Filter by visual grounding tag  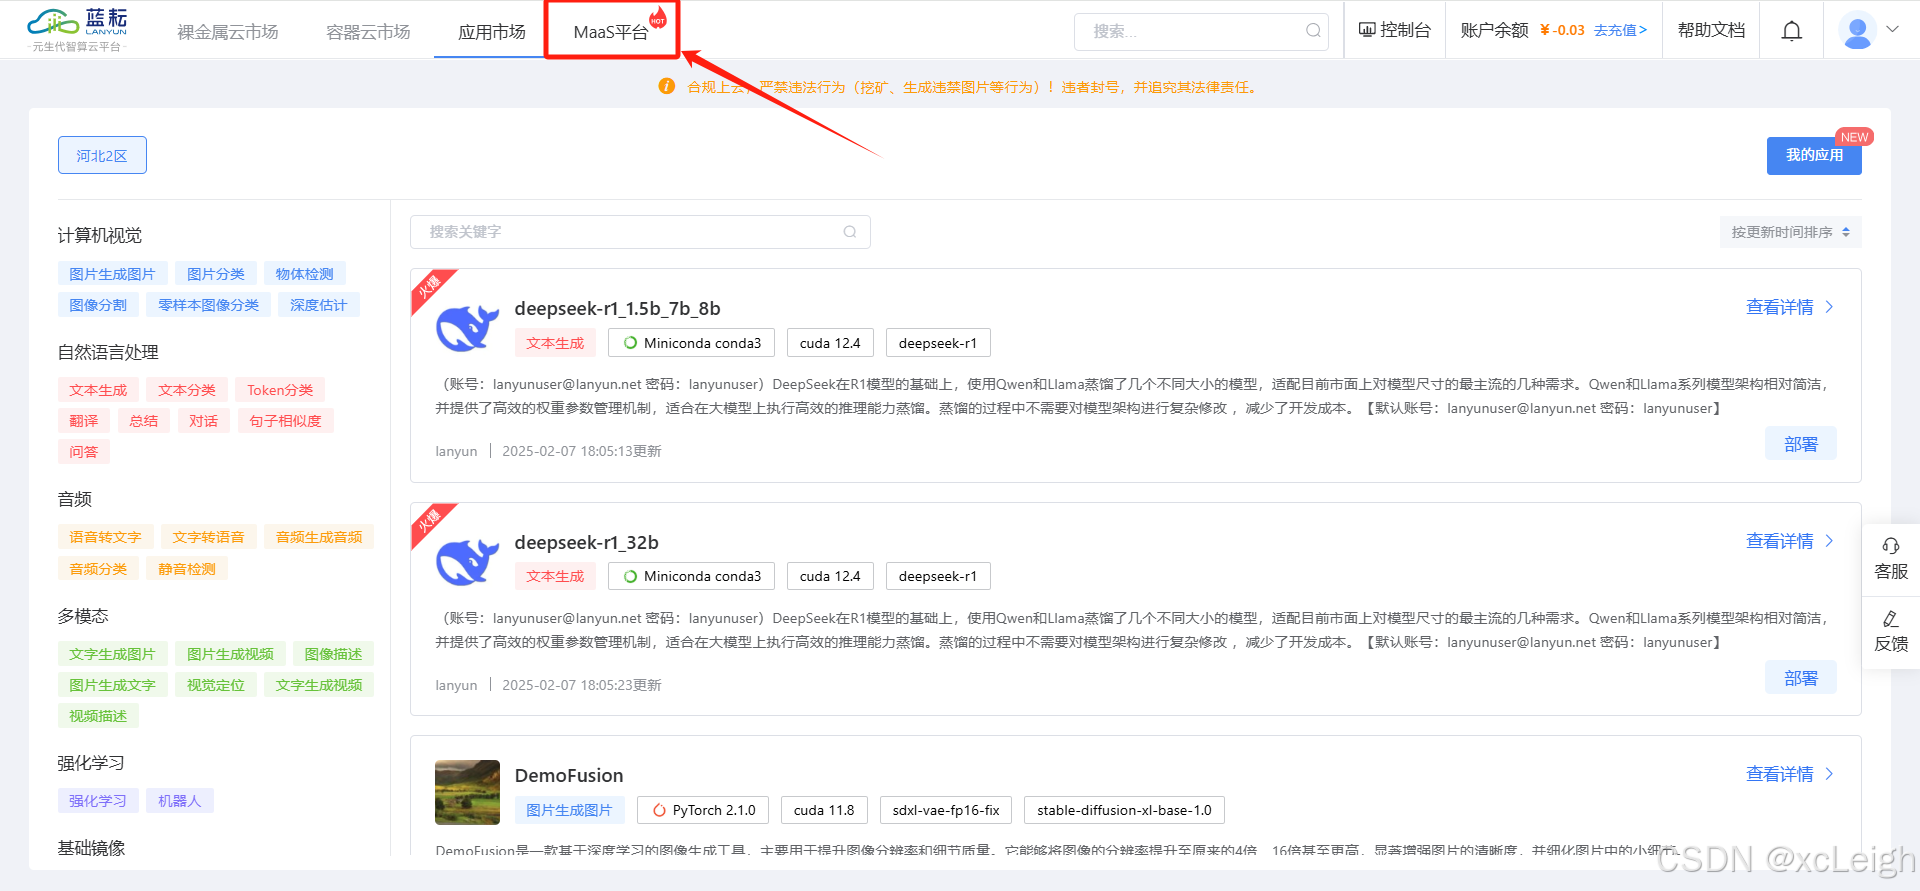[216, 685]
